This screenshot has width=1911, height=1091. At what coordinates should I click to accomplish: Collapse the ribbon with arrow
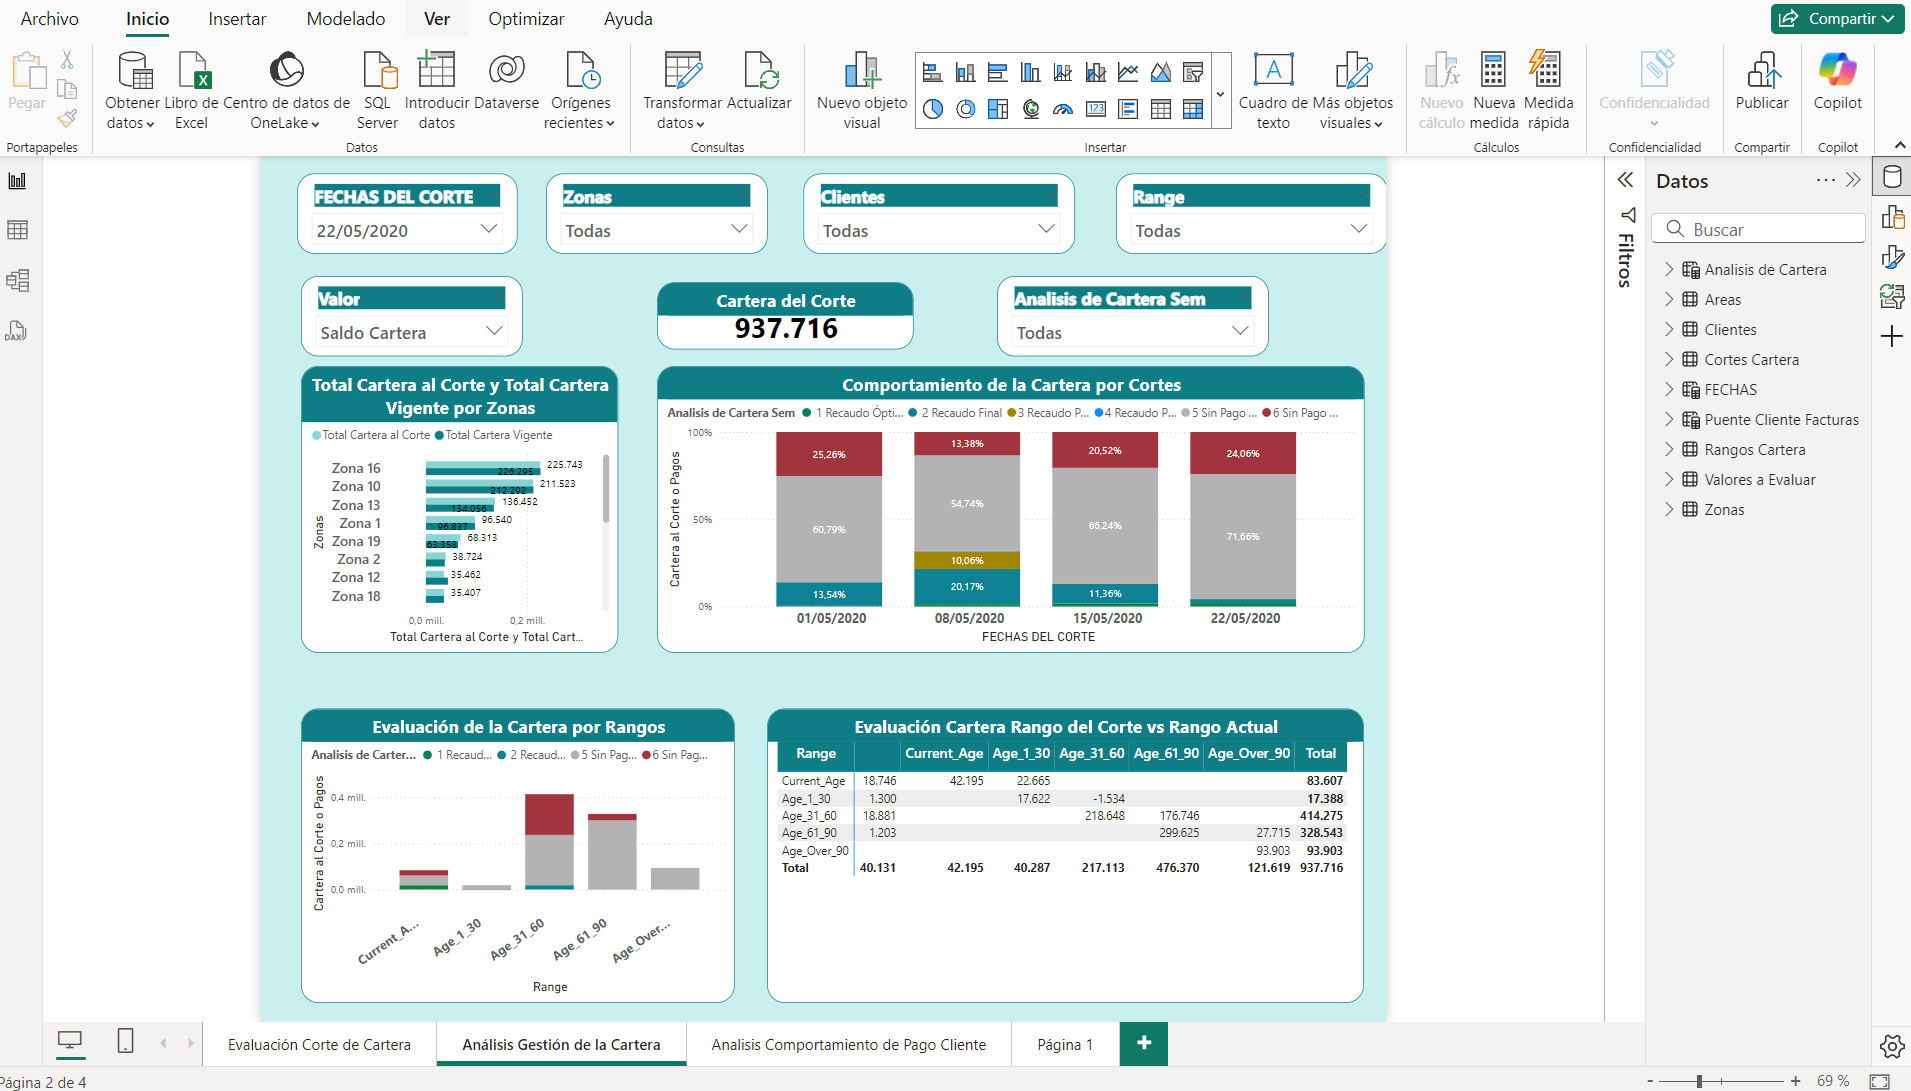[x=1900, y=146]
